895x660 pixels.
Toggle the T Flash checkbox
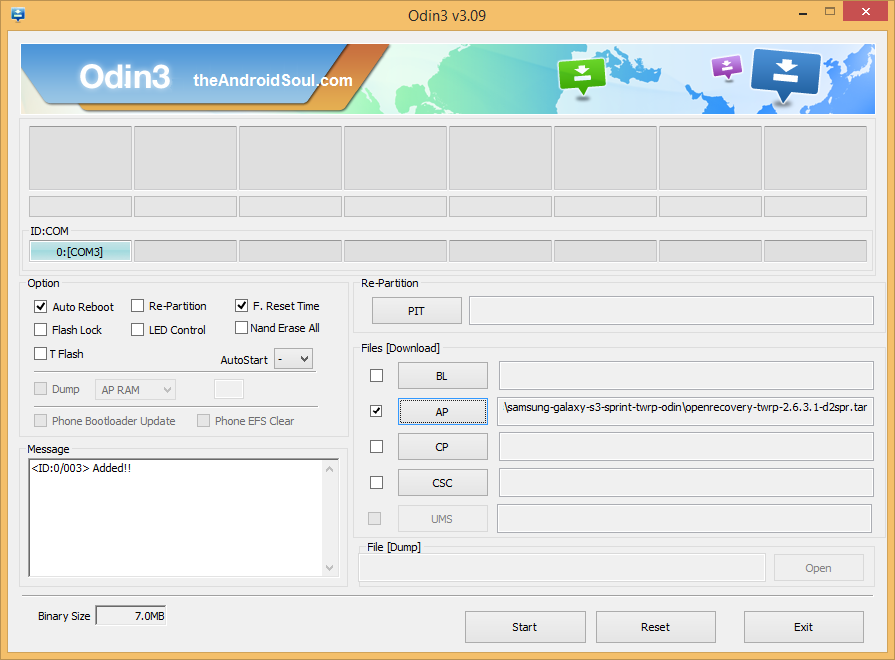point(40,353)
